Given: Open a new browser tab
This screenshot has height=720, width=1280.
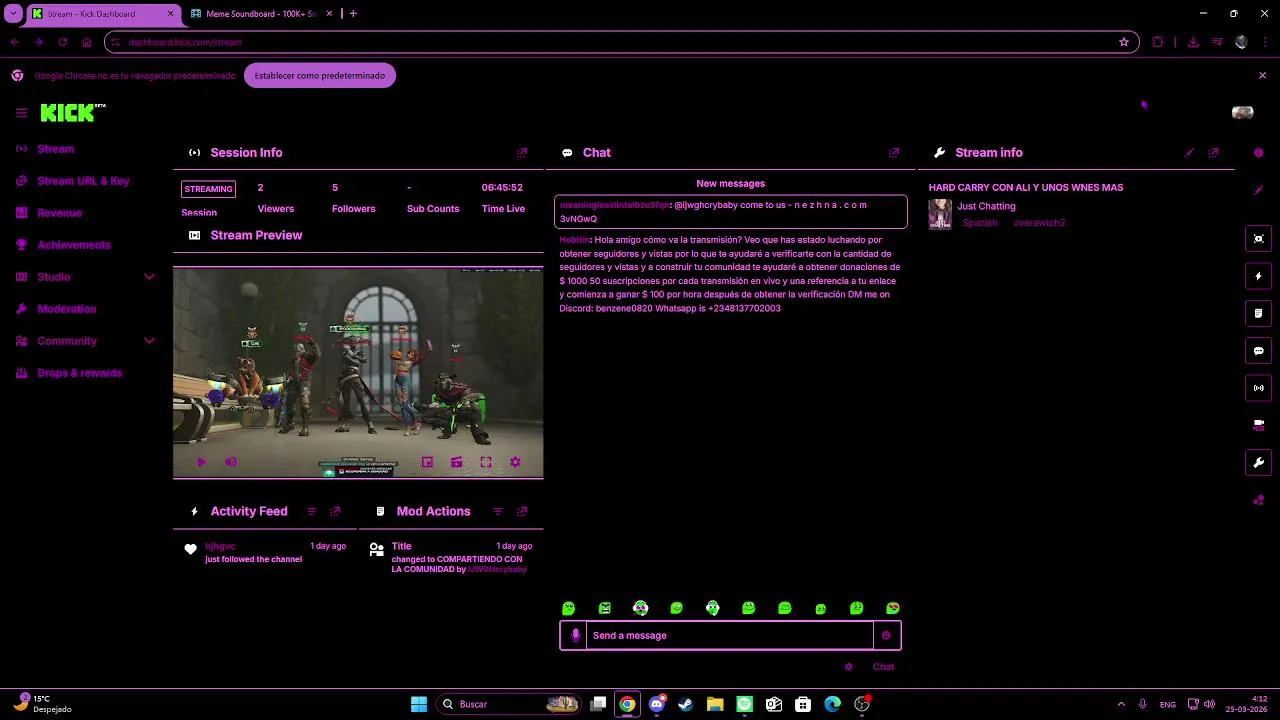Looking at the screenshot, I should click(x=353, y=14).
